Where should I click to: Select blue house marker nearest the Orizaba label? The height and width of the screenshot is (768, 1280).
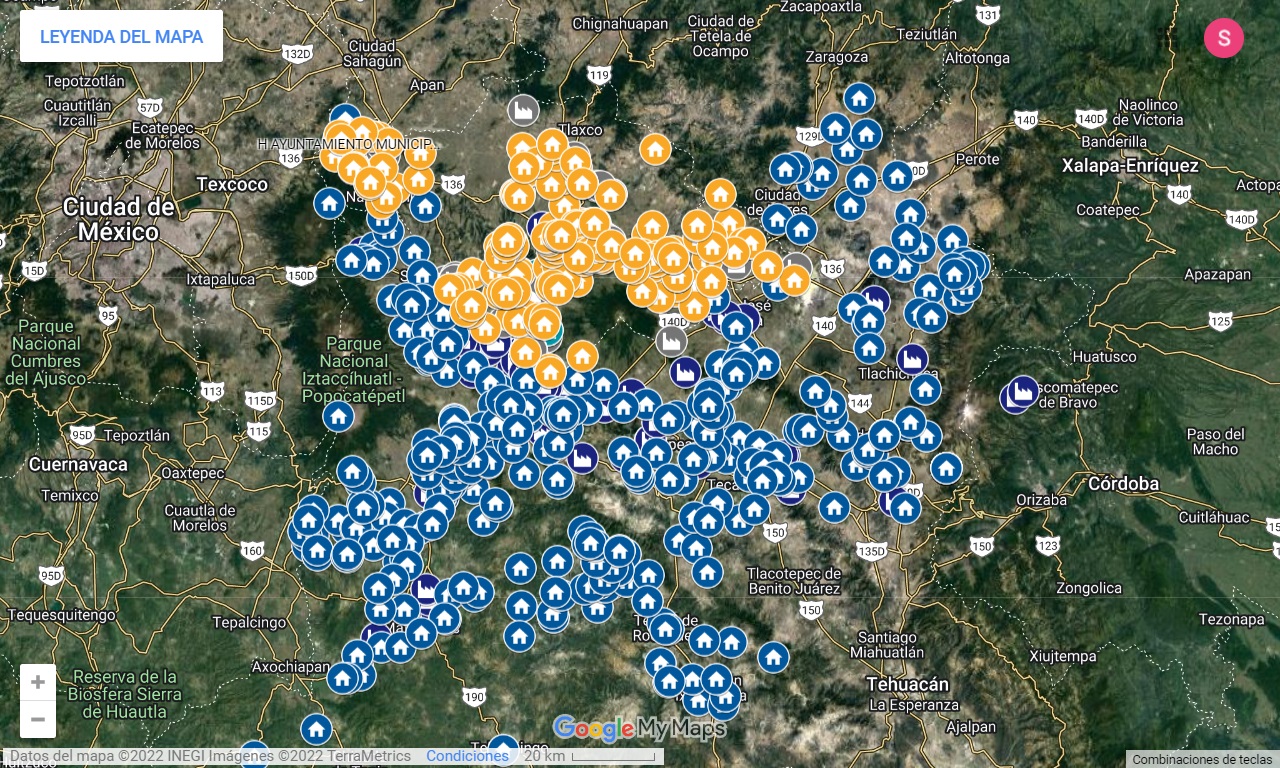pos(946,467)
